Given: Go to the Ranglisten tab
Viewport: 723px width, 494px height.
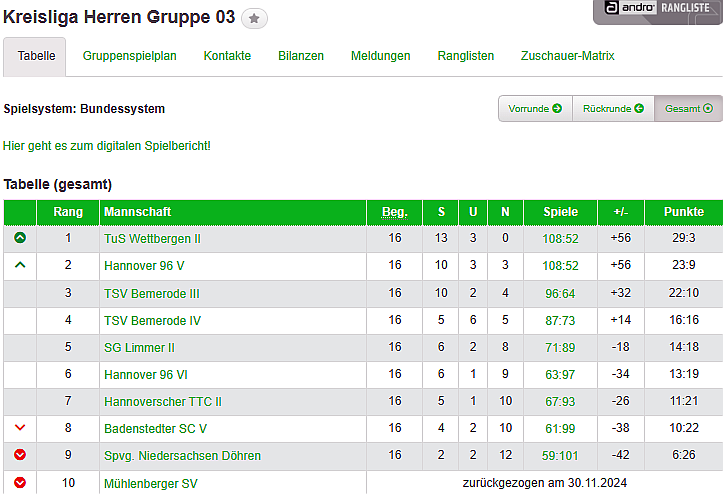Looking at the screenshot, I should (x=466, y=56).
